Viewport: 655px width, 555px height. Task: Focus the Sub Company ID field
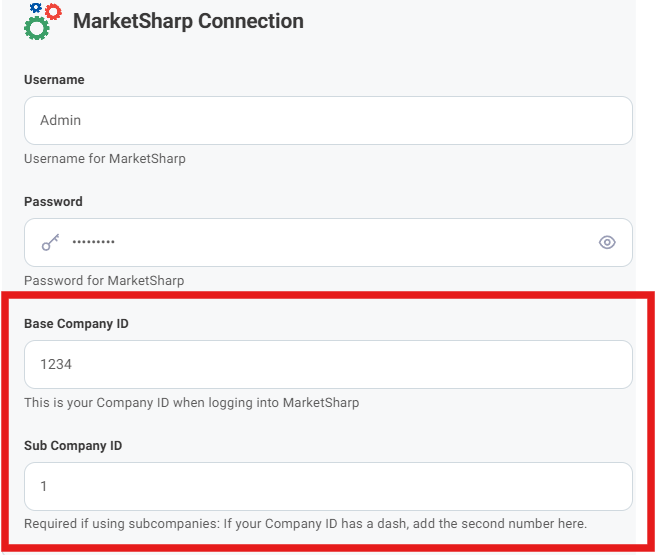(328, 486)
